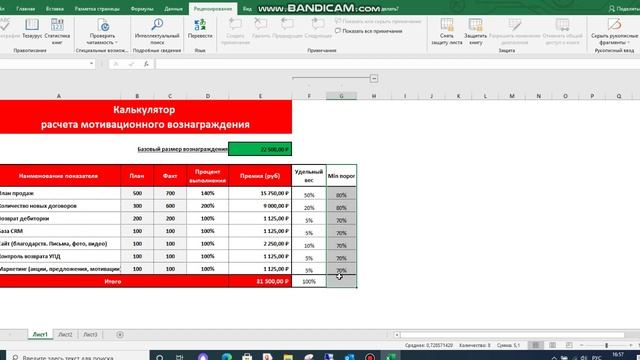Screen dimensions: 640x360
Task: Click the Excel icon on the taskbar
Action: coord(391,356)
